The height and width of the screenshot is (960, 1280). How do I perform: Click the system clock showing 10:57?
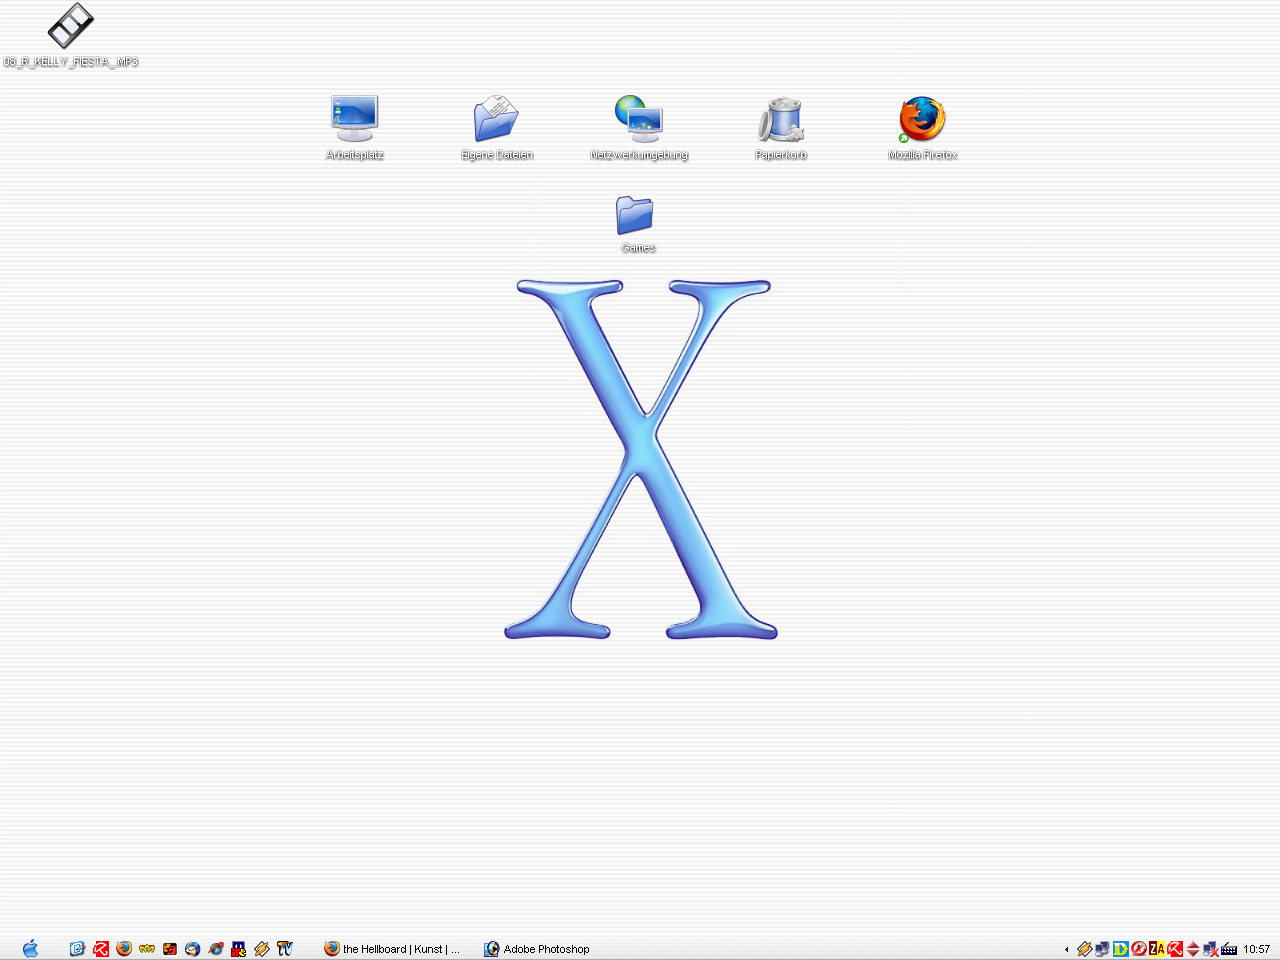pyautogui.click(x=1256, y=949)
